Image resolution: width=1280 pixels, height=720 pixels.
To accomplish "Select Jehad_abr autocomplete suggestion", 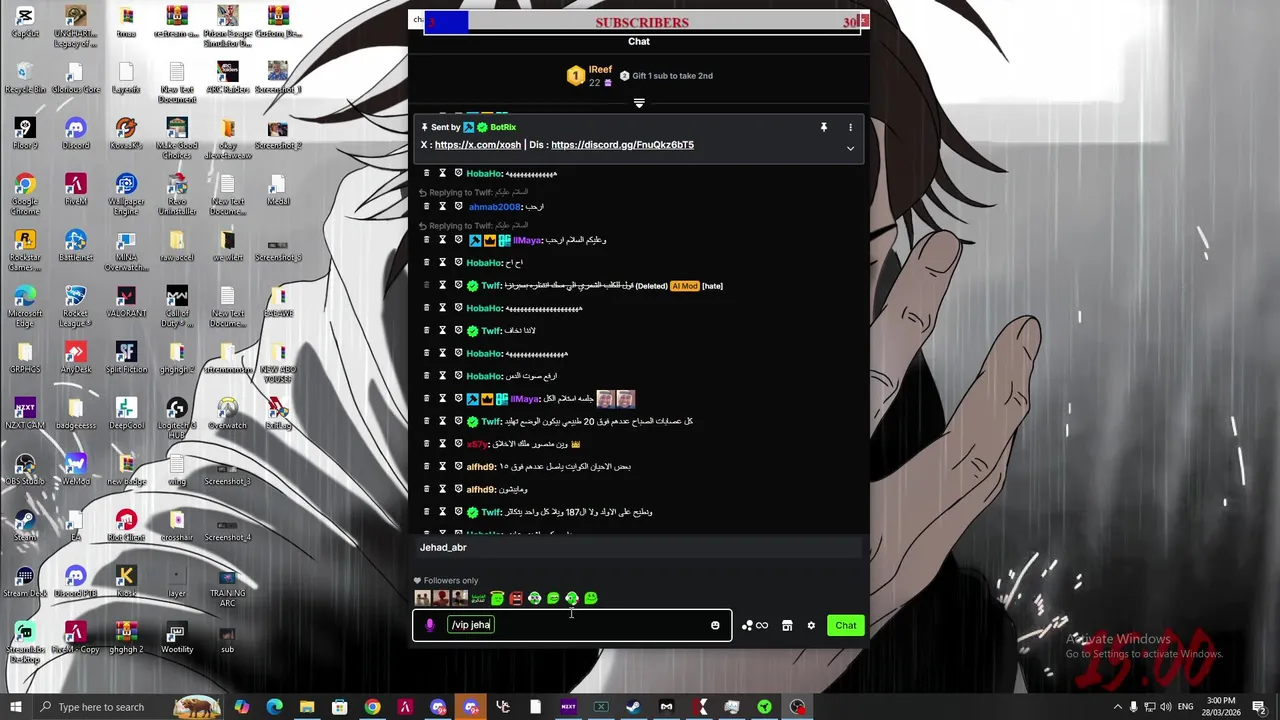I will click(x=638, y=547).
